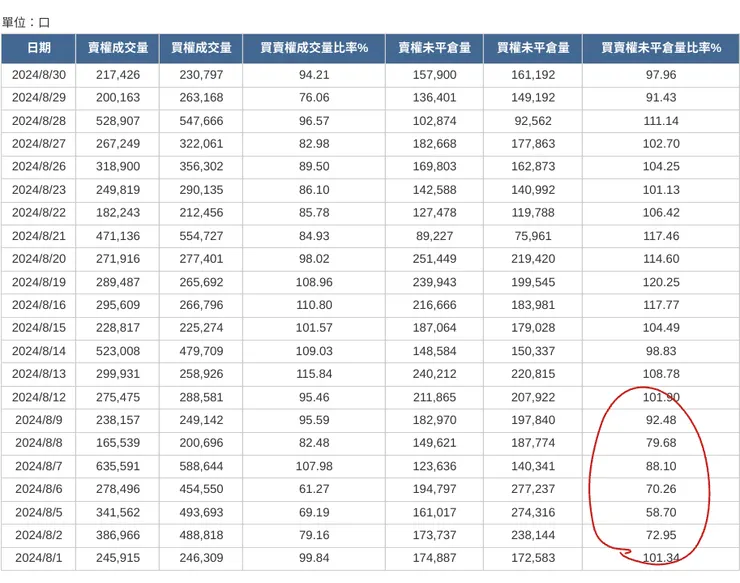This screenshot has width=740, height=583.
Task: Click put open interest 89,227
Action: pyautogui.click(x=434, y=236)
